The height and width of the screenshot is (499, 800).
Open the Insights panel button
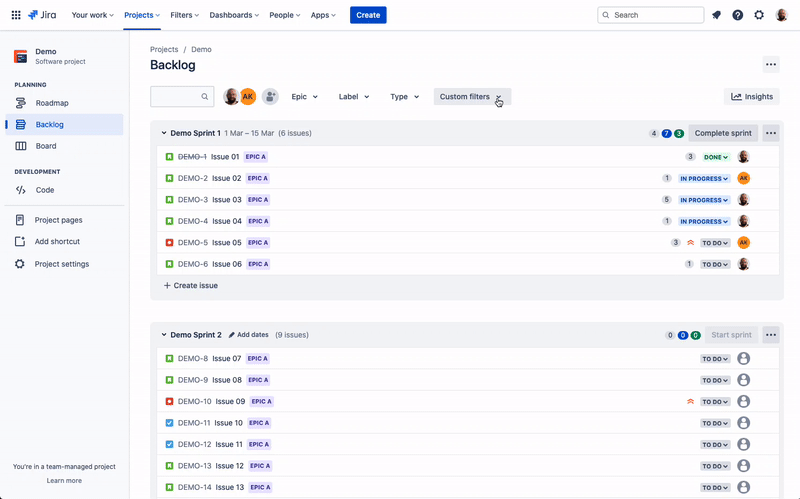coord(752,96)
